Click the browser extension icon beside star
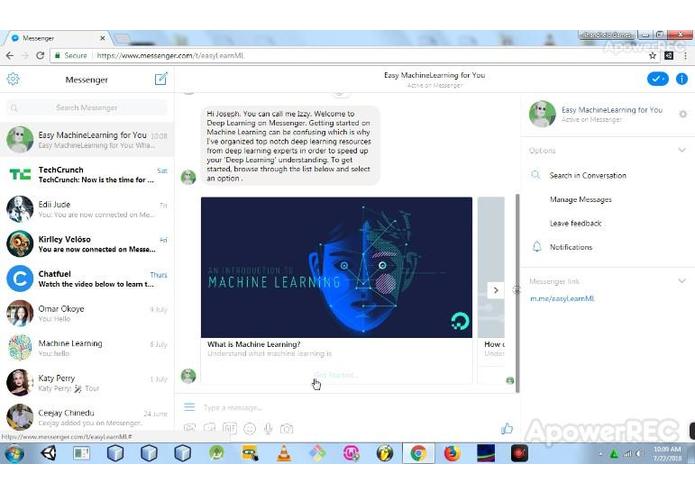 point(669,55)
